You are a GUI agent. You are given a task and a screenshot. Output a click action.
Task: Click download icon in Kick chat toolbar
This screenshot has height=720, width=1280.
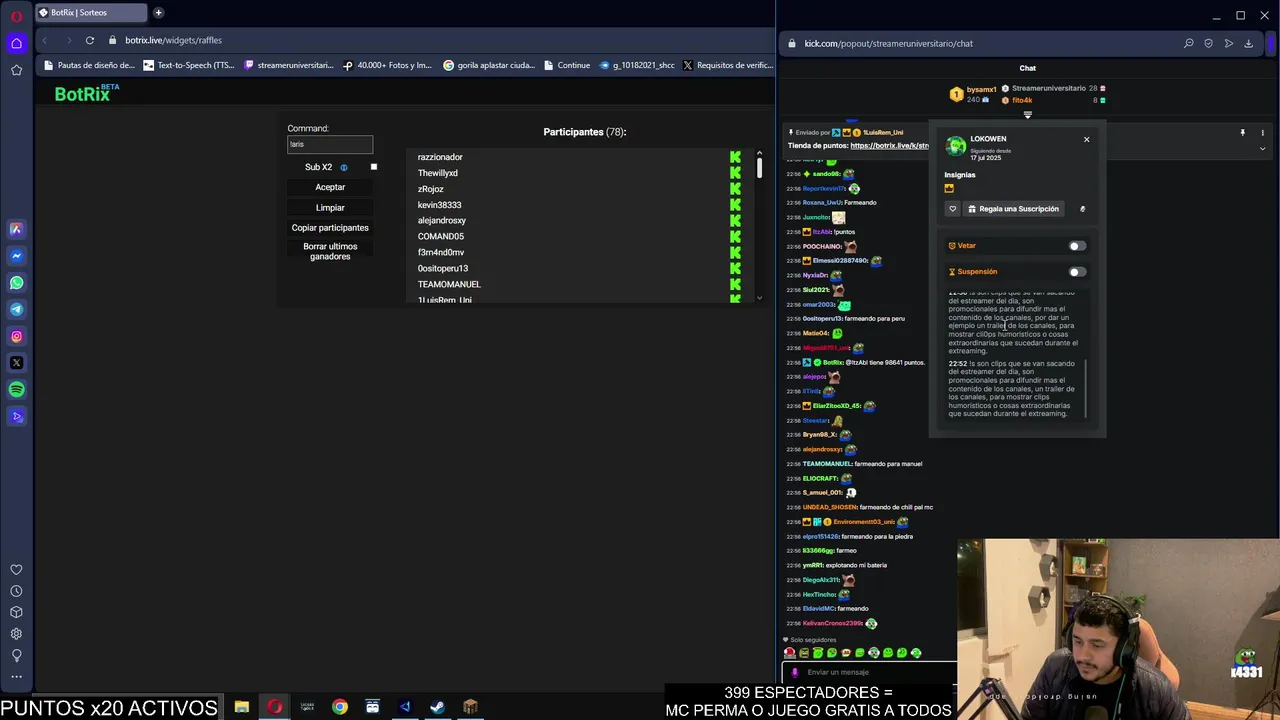(x=1248, y=43)
